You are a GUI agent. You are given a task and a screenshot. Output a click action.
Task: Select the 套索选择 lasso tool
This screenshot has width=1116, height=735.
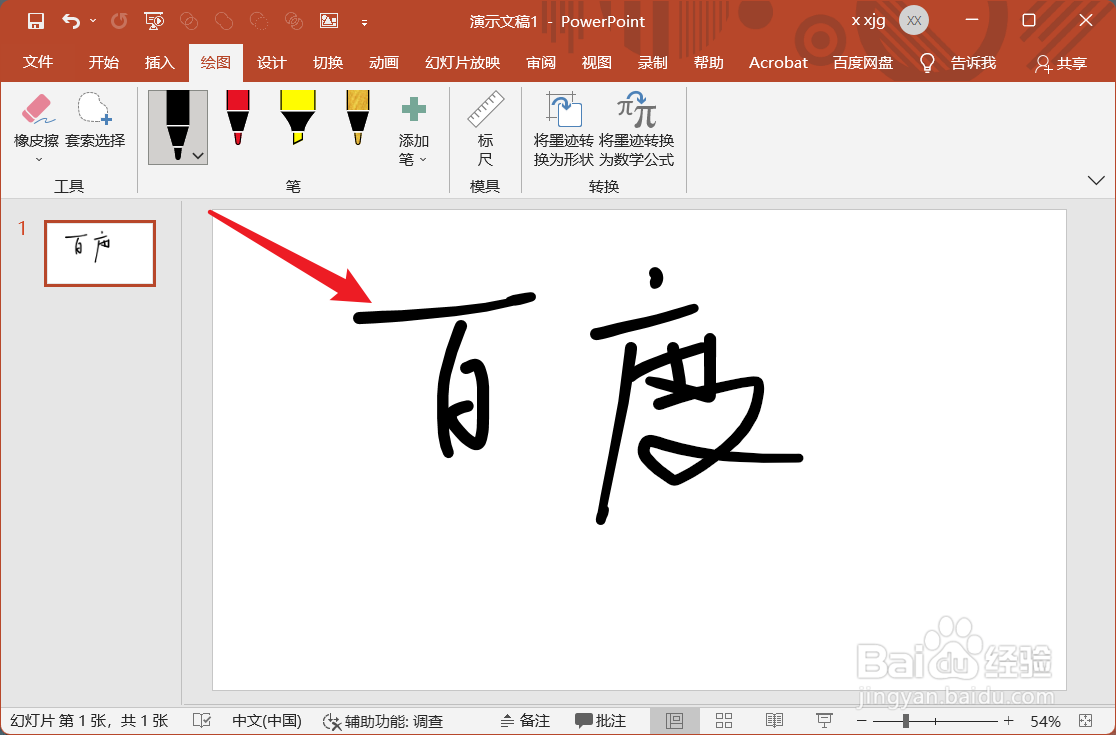coord(95,120)
